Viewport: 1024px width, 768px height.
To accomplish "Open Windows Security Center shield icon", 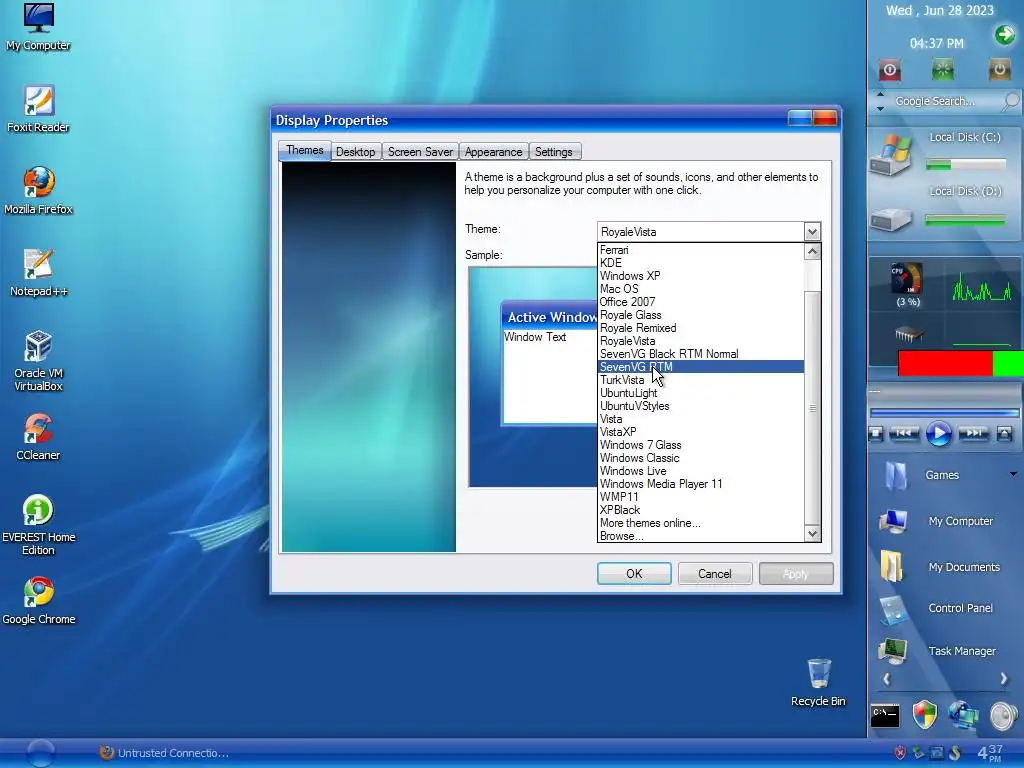I will (x=924, y=716).
